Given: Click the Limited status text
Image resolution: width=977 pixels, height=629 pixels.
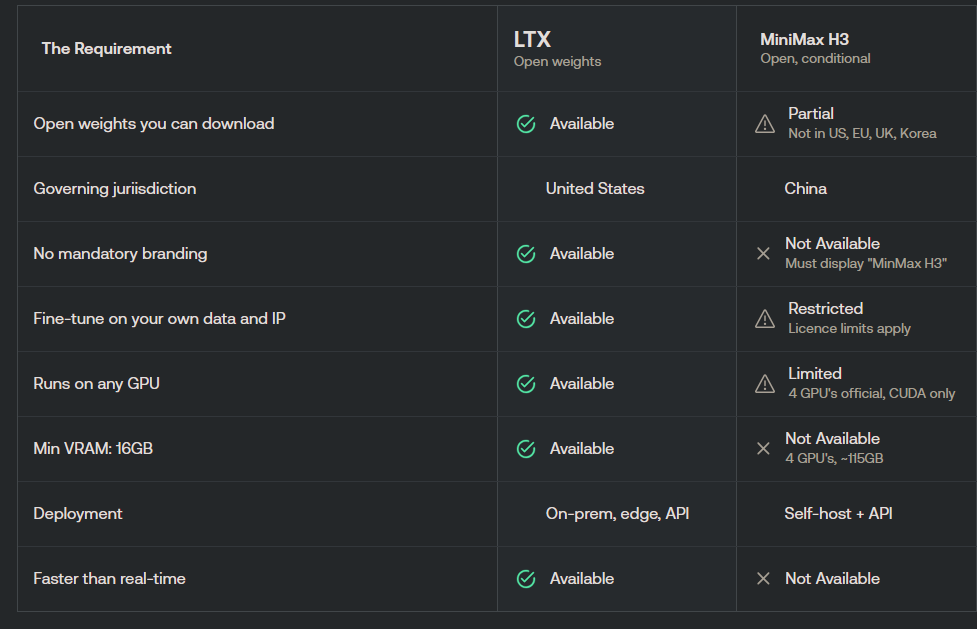Looking at the screenshot, I should click(x=815, y=373).
